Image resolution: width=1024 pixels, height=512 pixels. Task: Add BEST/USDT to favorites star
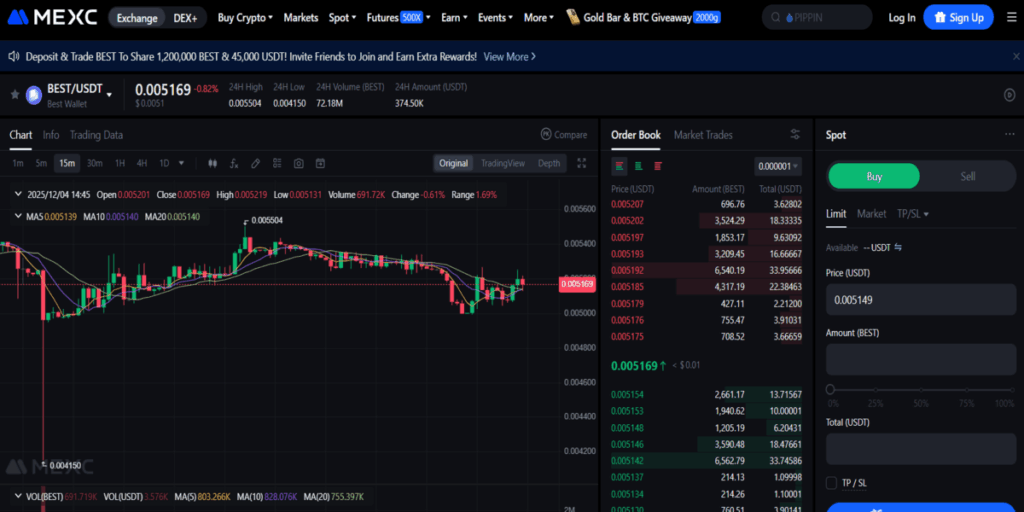[x=14, y=95]
